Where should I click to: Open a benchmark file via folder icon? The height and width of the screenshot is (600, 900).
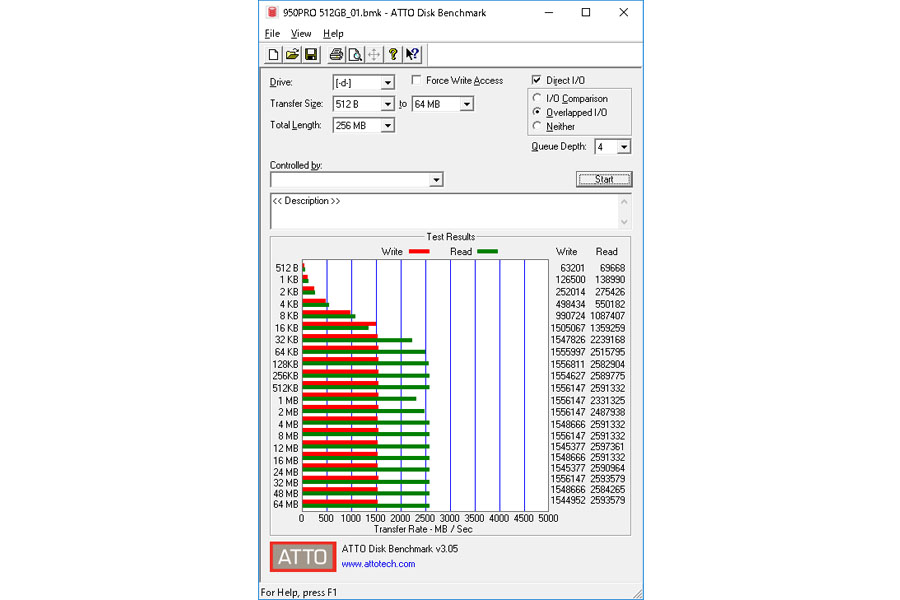click(292, 55)
